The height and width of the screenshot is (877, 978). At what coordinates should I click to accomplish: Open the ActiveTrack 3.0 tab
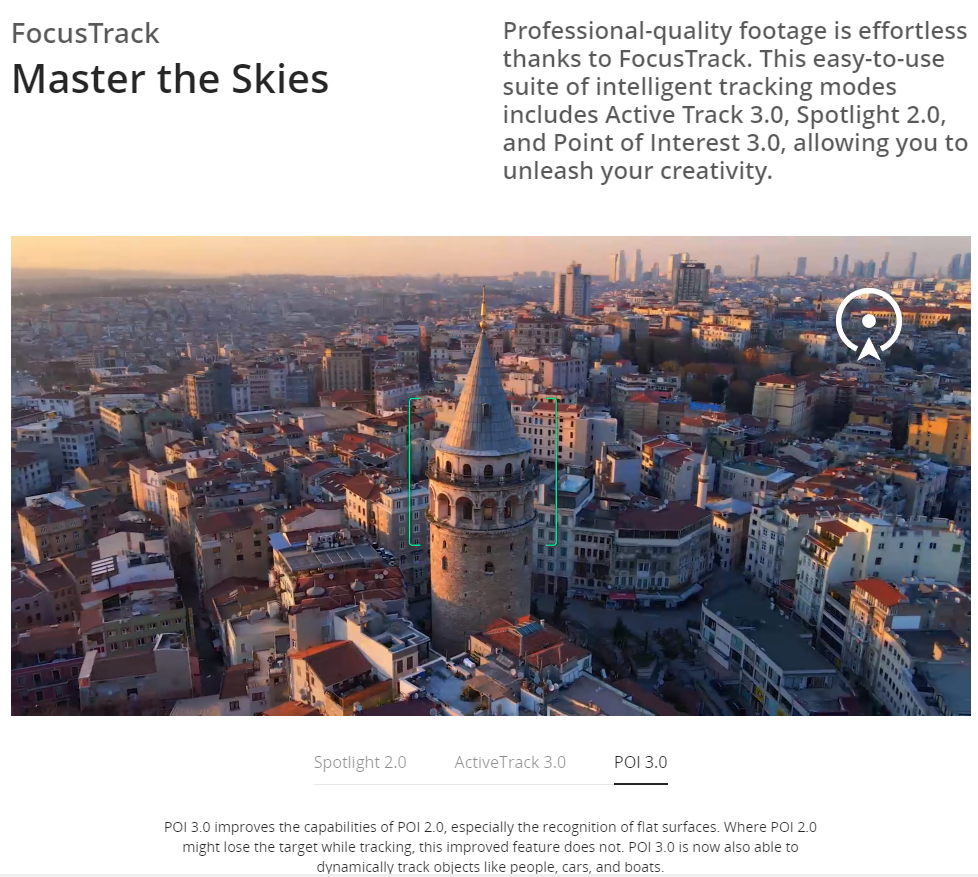click(510, 762)
